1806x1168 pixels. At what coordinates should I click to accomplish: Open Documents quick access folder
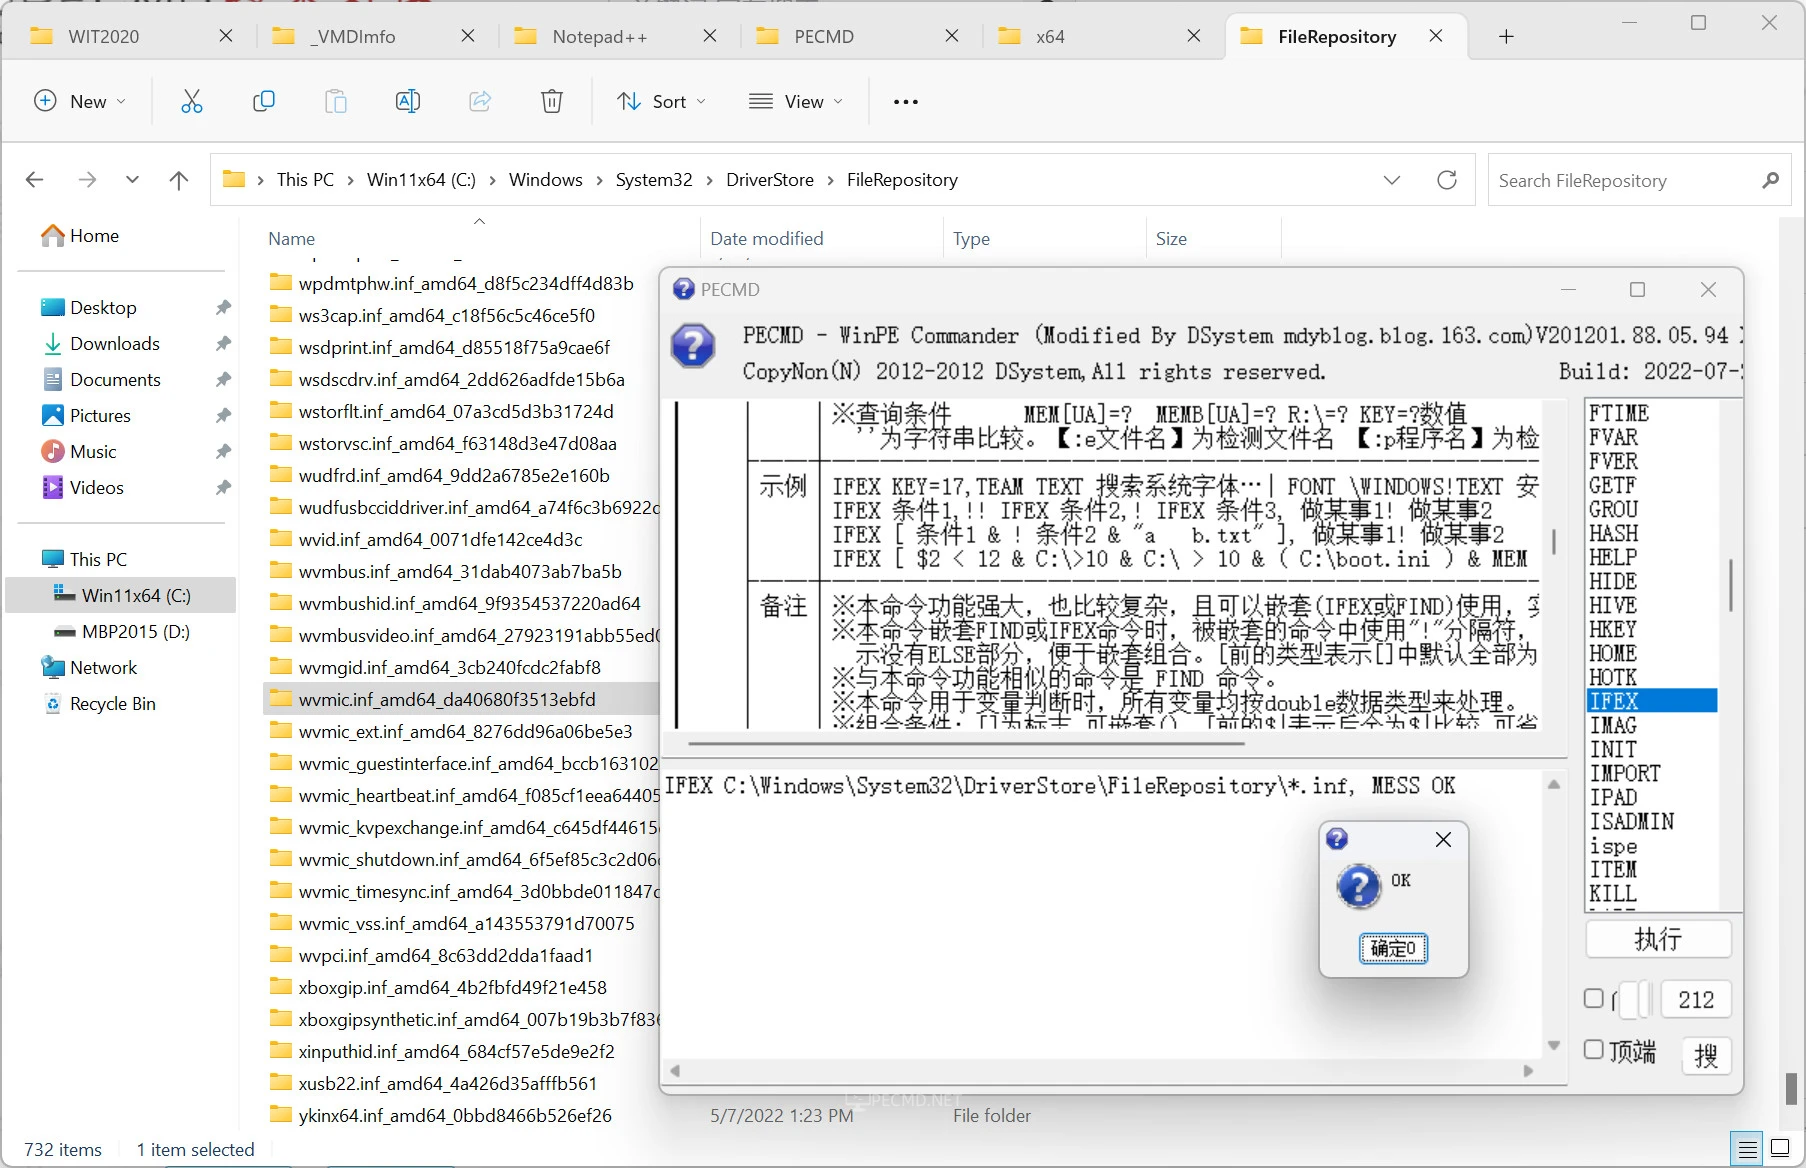point(100,379)
